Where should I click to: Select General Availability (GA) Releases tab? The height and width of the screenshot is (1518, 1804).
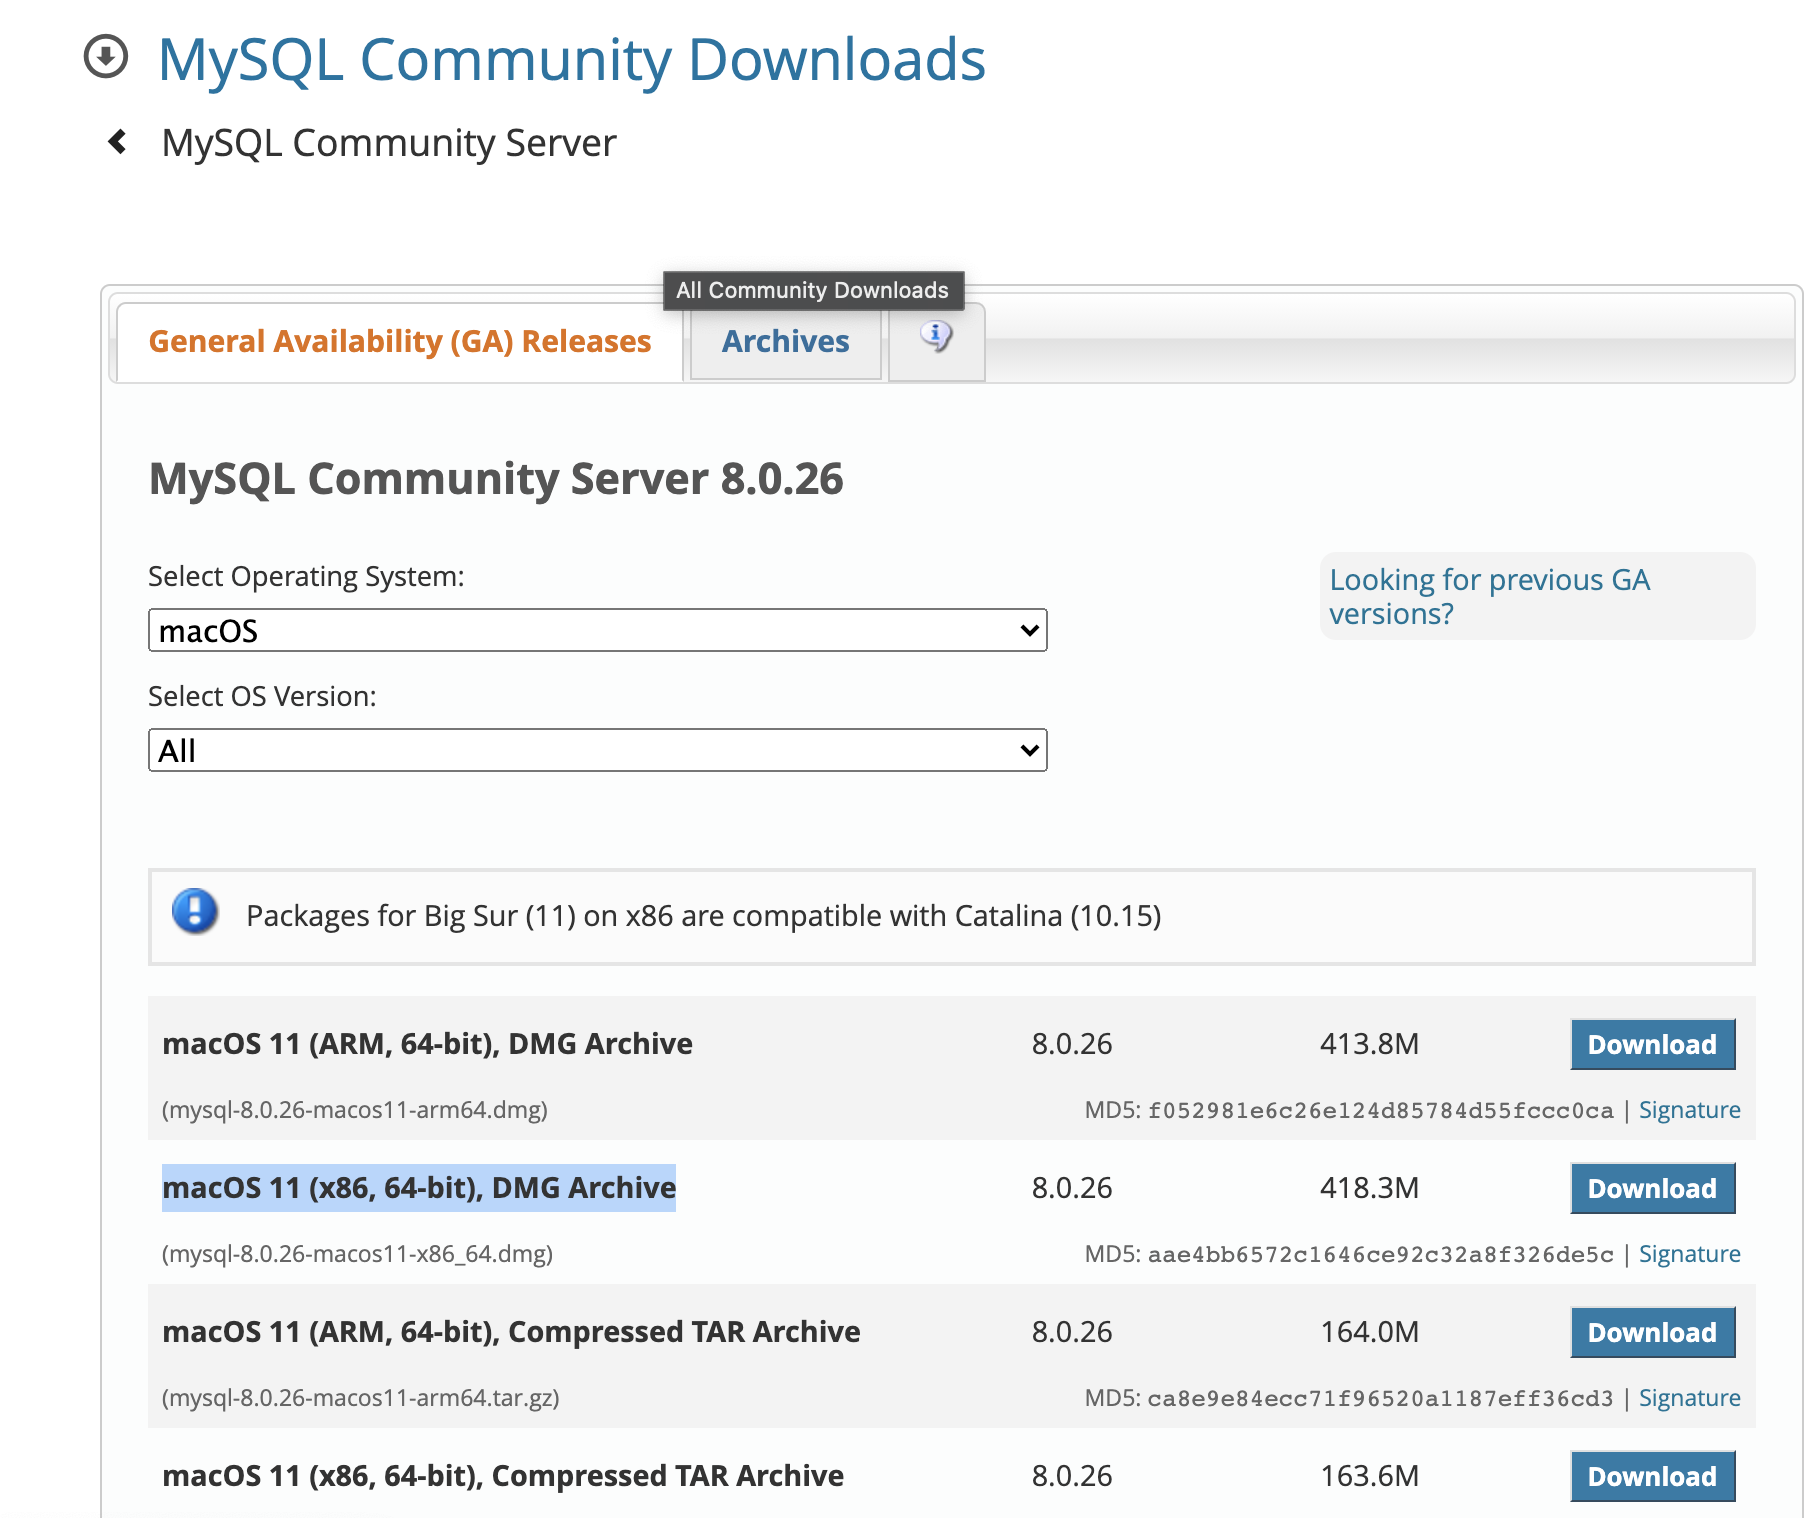point(400,341)
